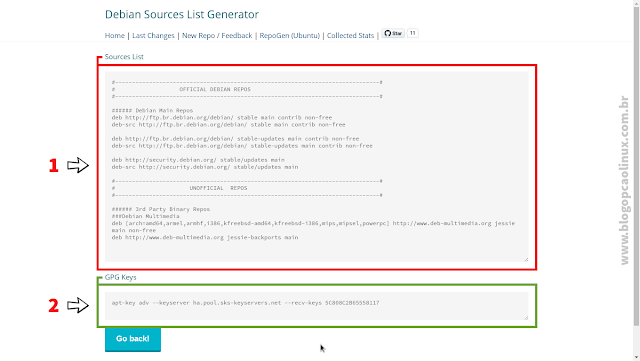Click the apt-key adv keyserver command text
This screenshot has width=640, height=361.
click(x=245, y=303)
